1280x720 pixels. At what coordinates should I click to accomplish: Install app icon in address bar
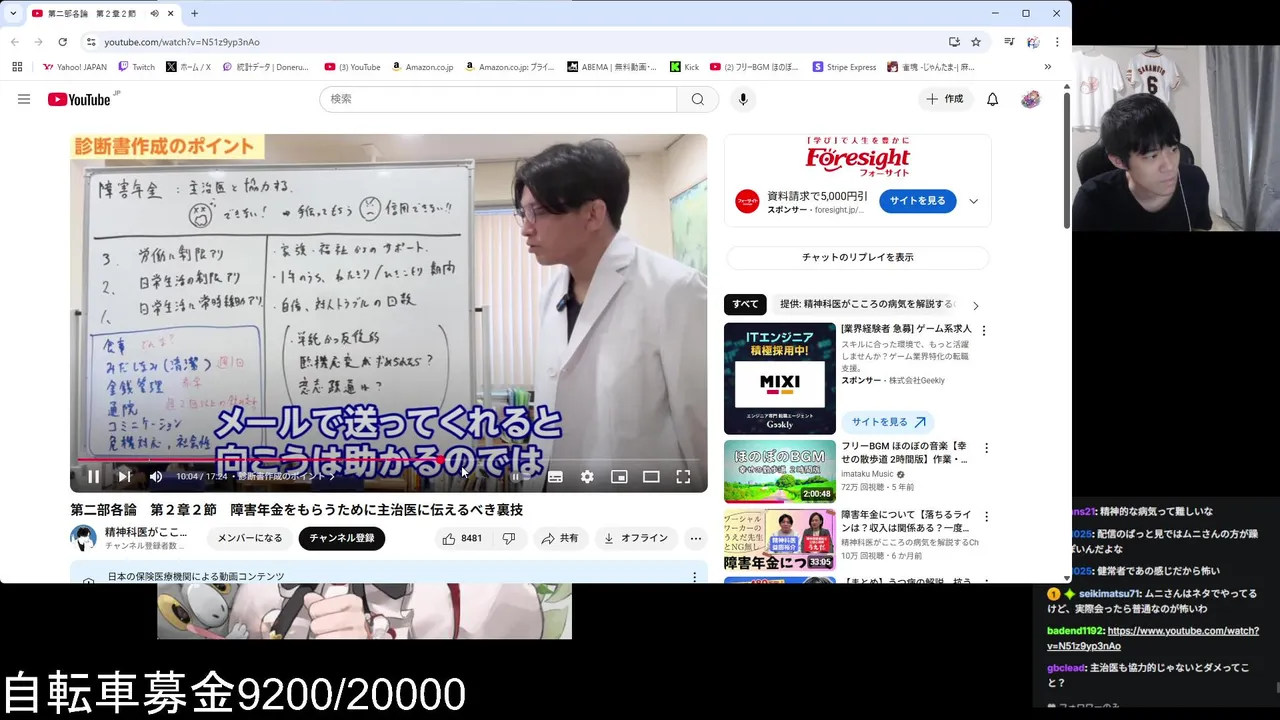954,42
